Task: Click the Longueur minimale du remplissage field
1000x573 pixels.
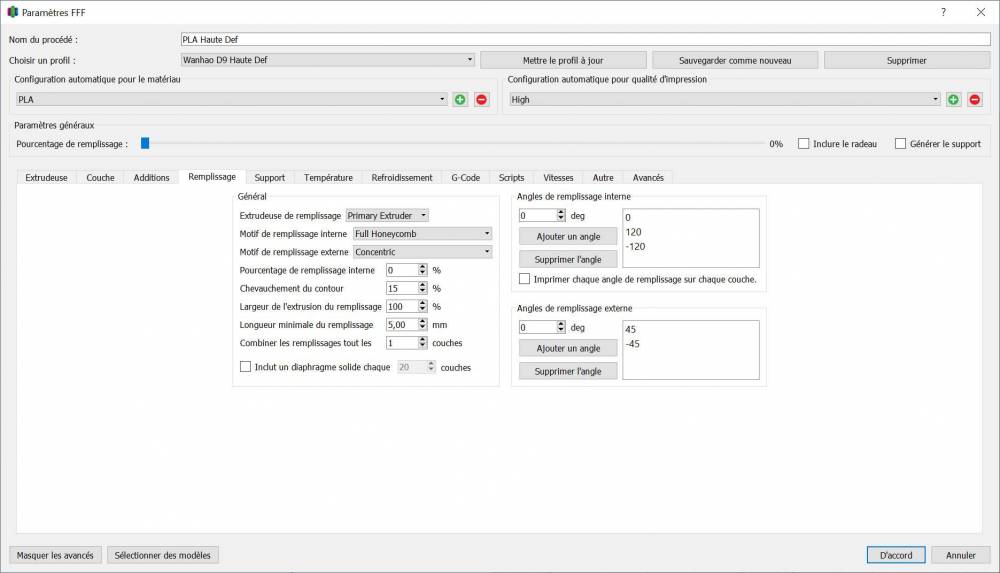Action: click(402, 325)
